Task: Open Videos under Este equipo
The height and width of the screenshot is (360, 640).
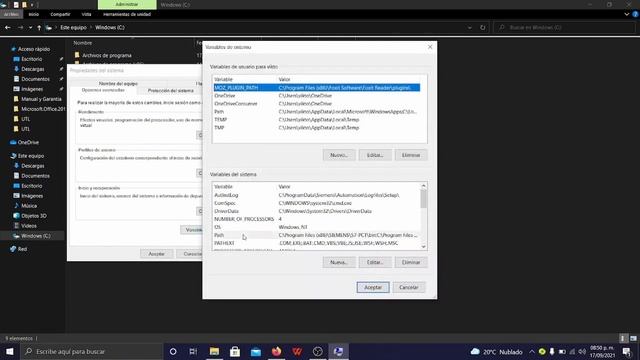Action: point(29,226)
